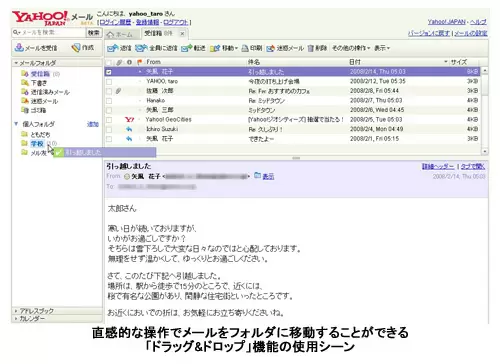This screenshot has height=364, width=500.
Task: Click the 削除 trash icon
Action: tap(310, 49)
